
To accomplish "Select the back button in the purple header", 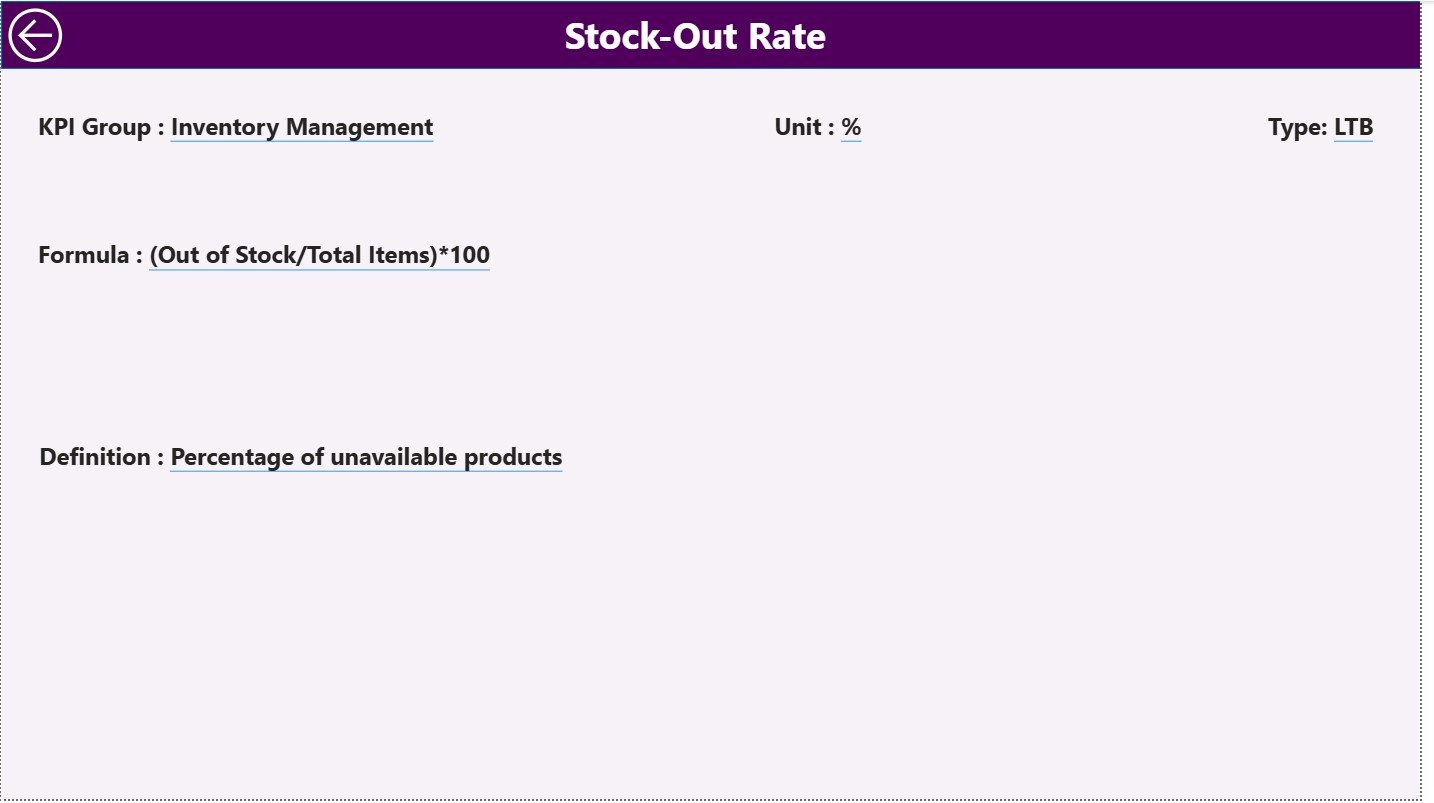I will [x=34, y=34].
